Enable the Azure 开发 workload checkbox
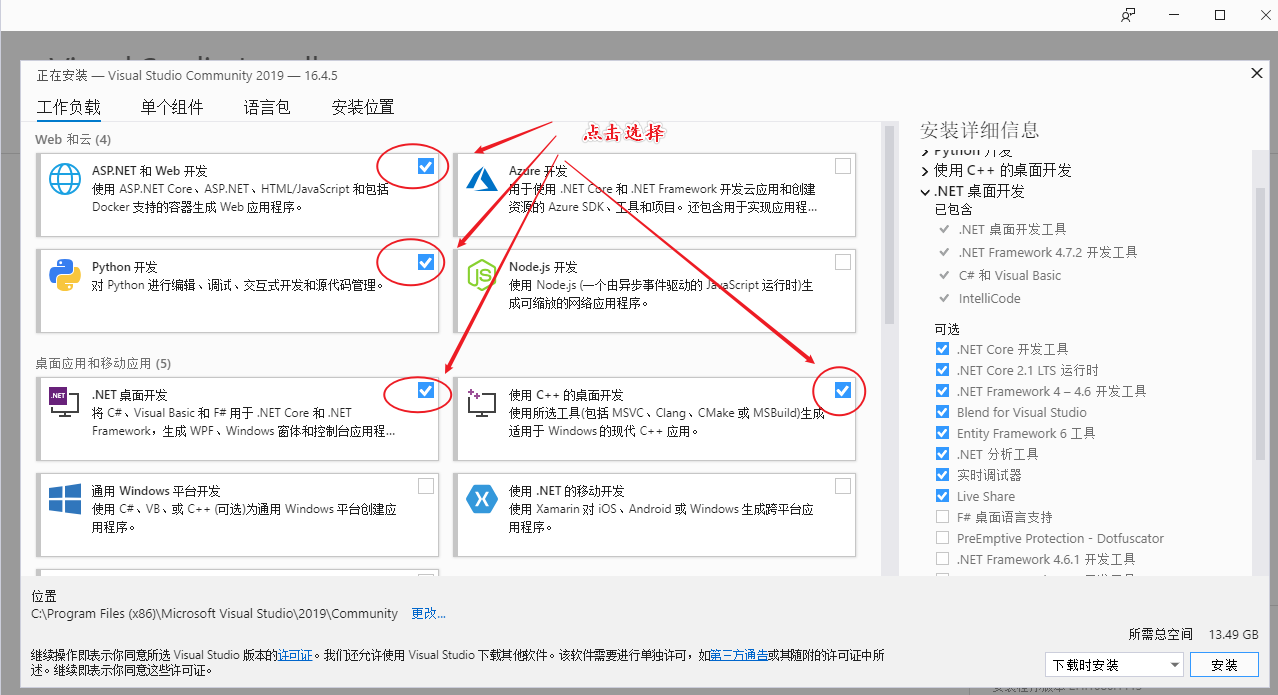The image size is (1278, 695). coord(842,166)
